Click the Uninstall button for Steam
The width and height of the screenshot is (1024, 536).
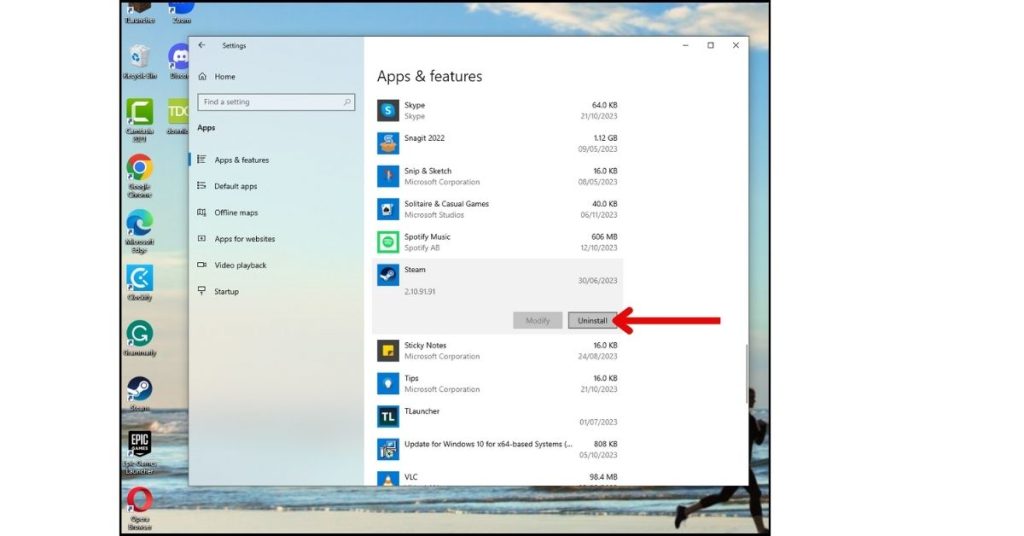pos(592,321)
